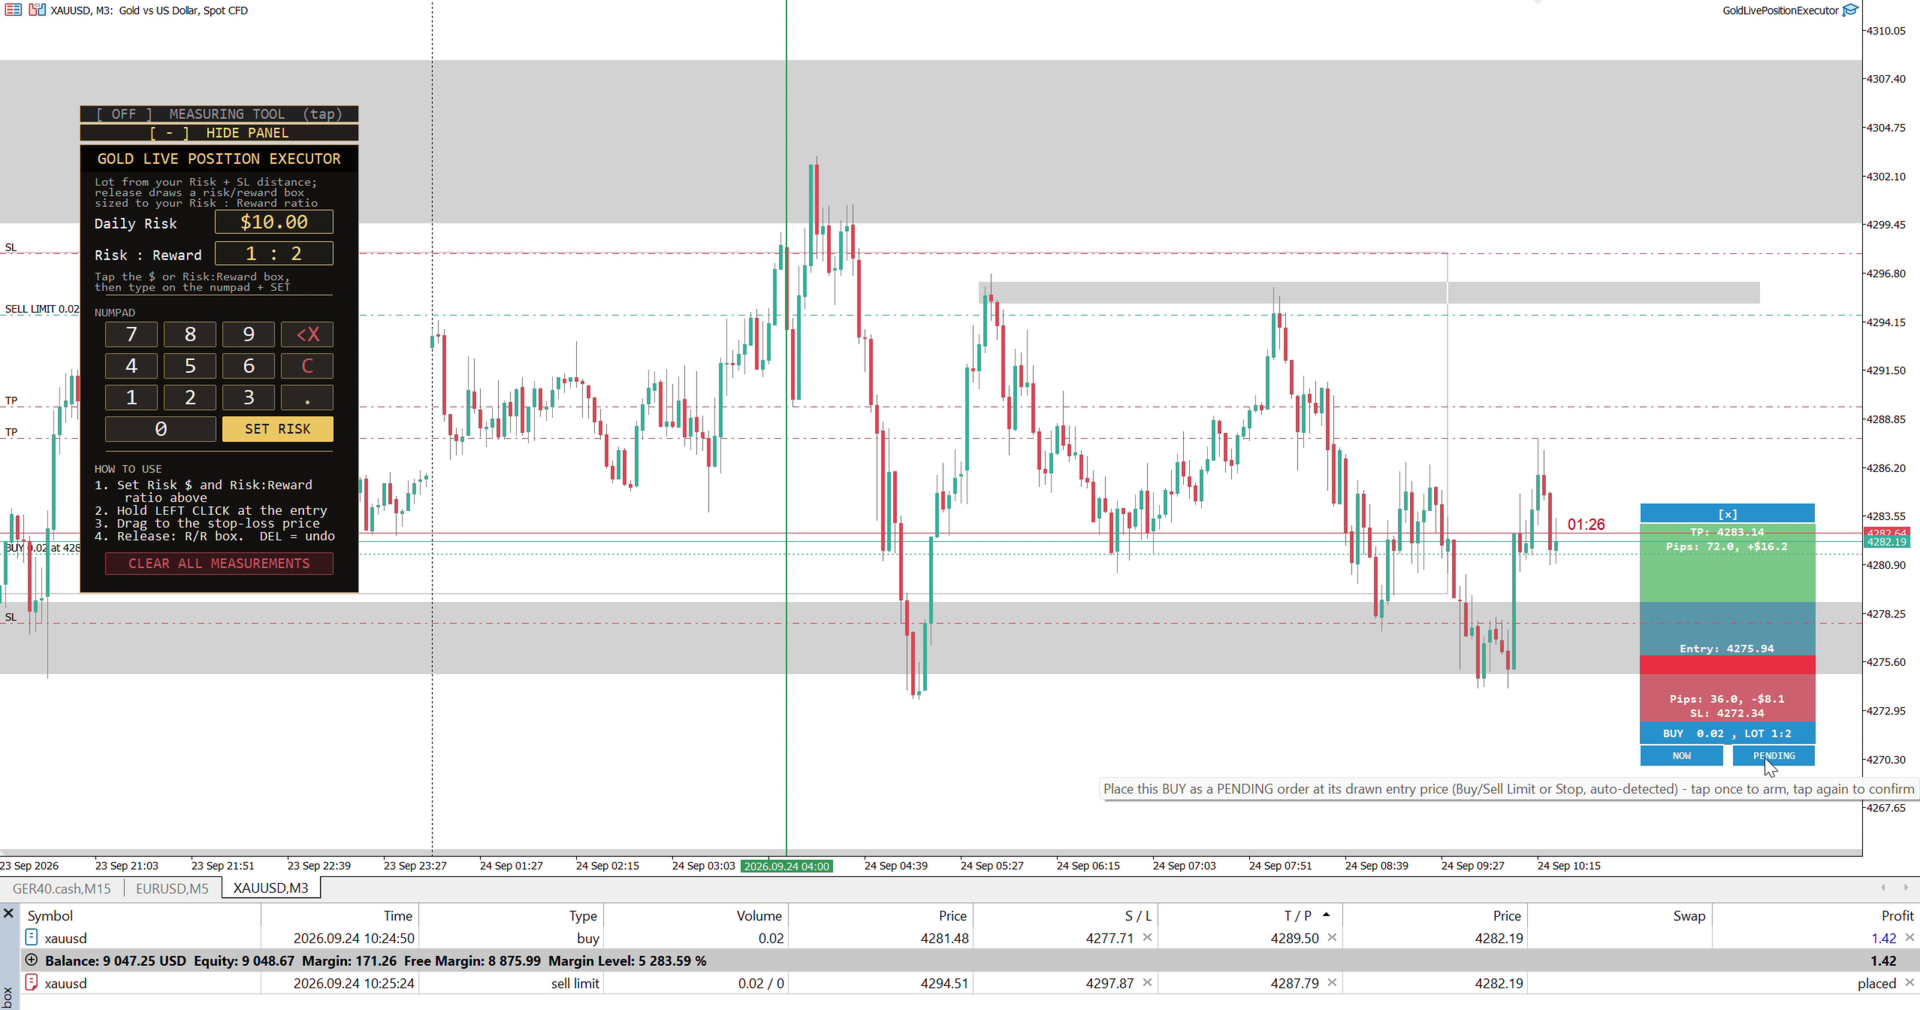
Task: Remove take profit on sell limit order
Action: (x=1332, y=983)
